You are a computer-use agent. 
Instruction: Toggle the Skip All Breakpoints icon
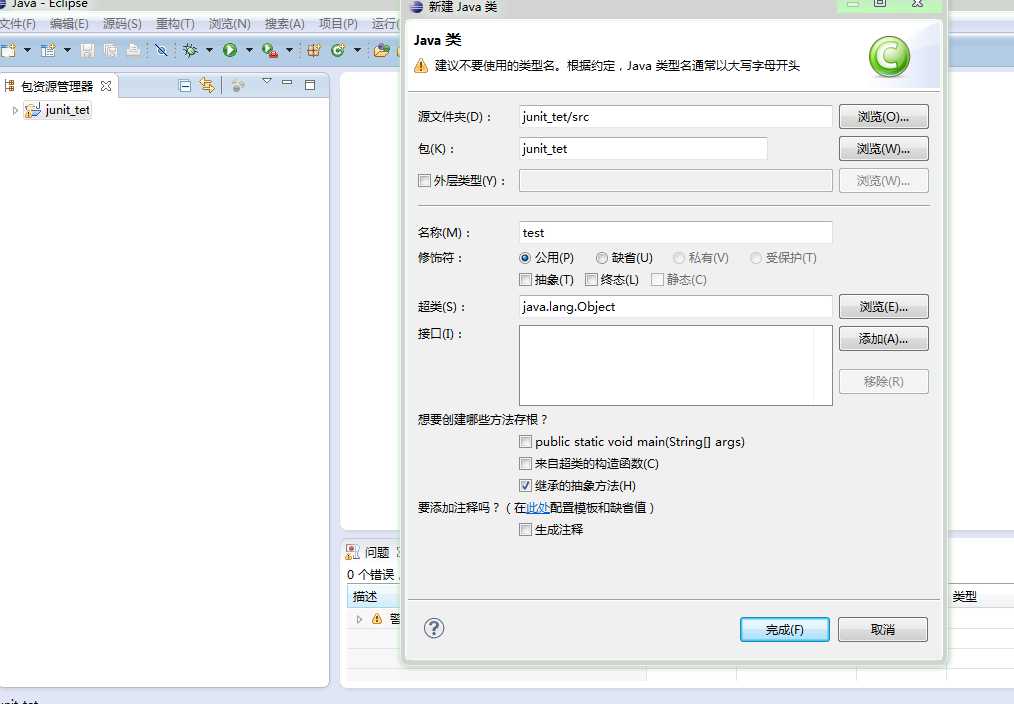pos(161,50)
